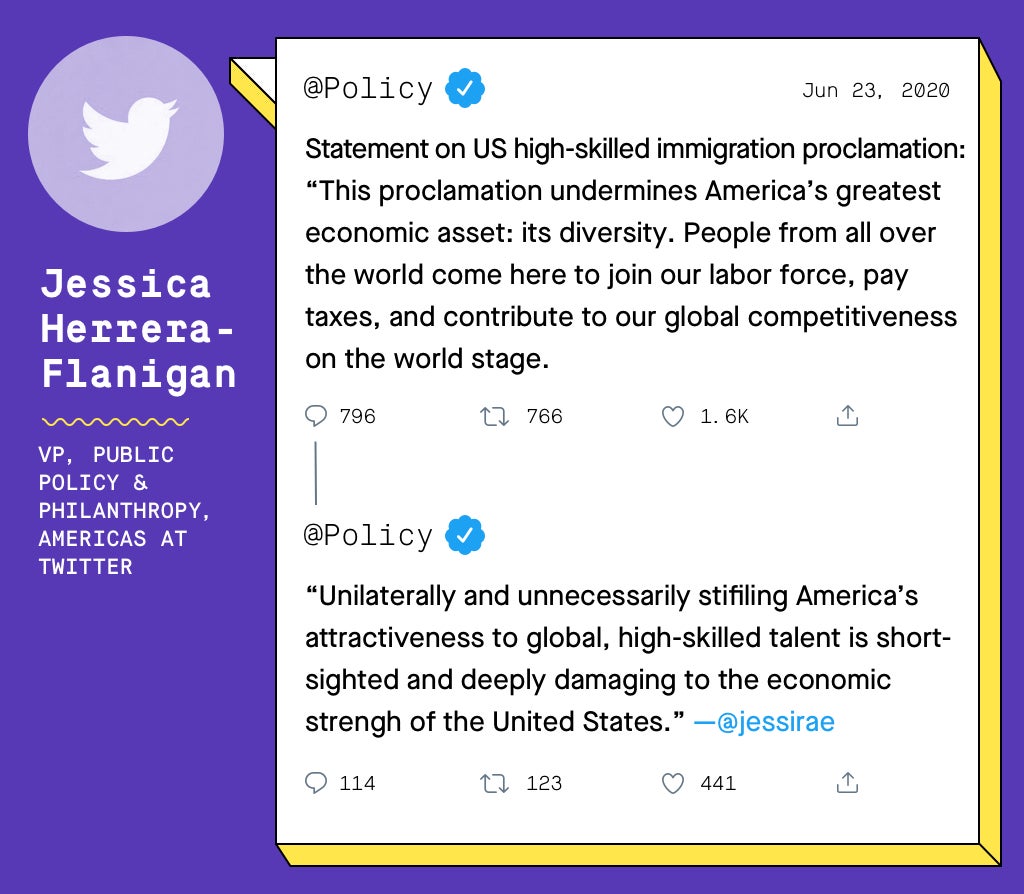
Task: Click the retweet icon showing 766
Action: (494, 416)
